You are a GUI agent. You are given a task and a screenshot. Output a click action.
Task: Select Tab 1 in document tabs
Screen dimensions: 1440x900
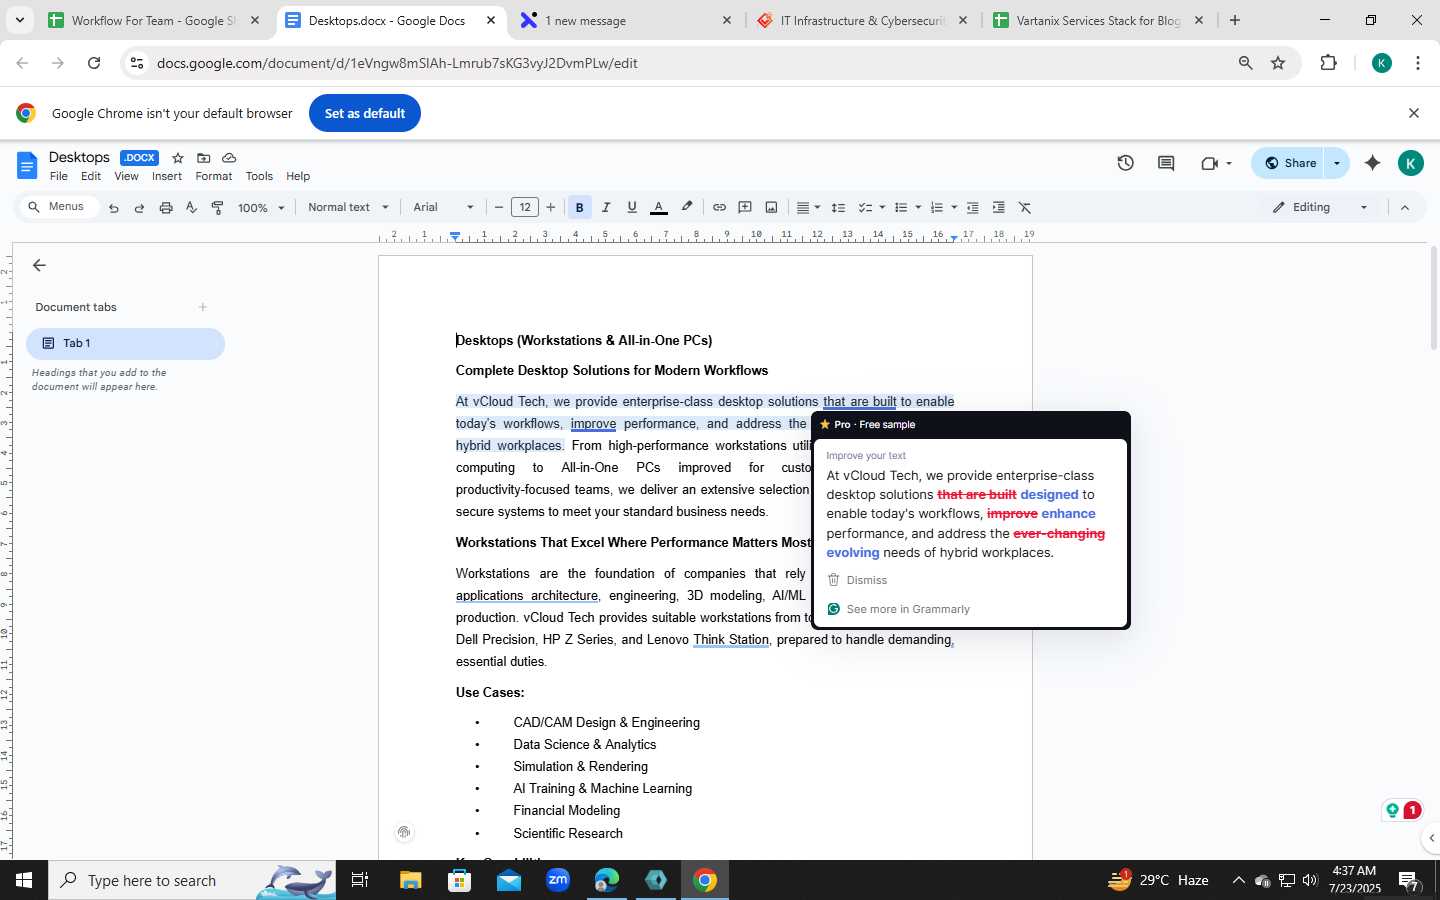(x=125, y=343)
